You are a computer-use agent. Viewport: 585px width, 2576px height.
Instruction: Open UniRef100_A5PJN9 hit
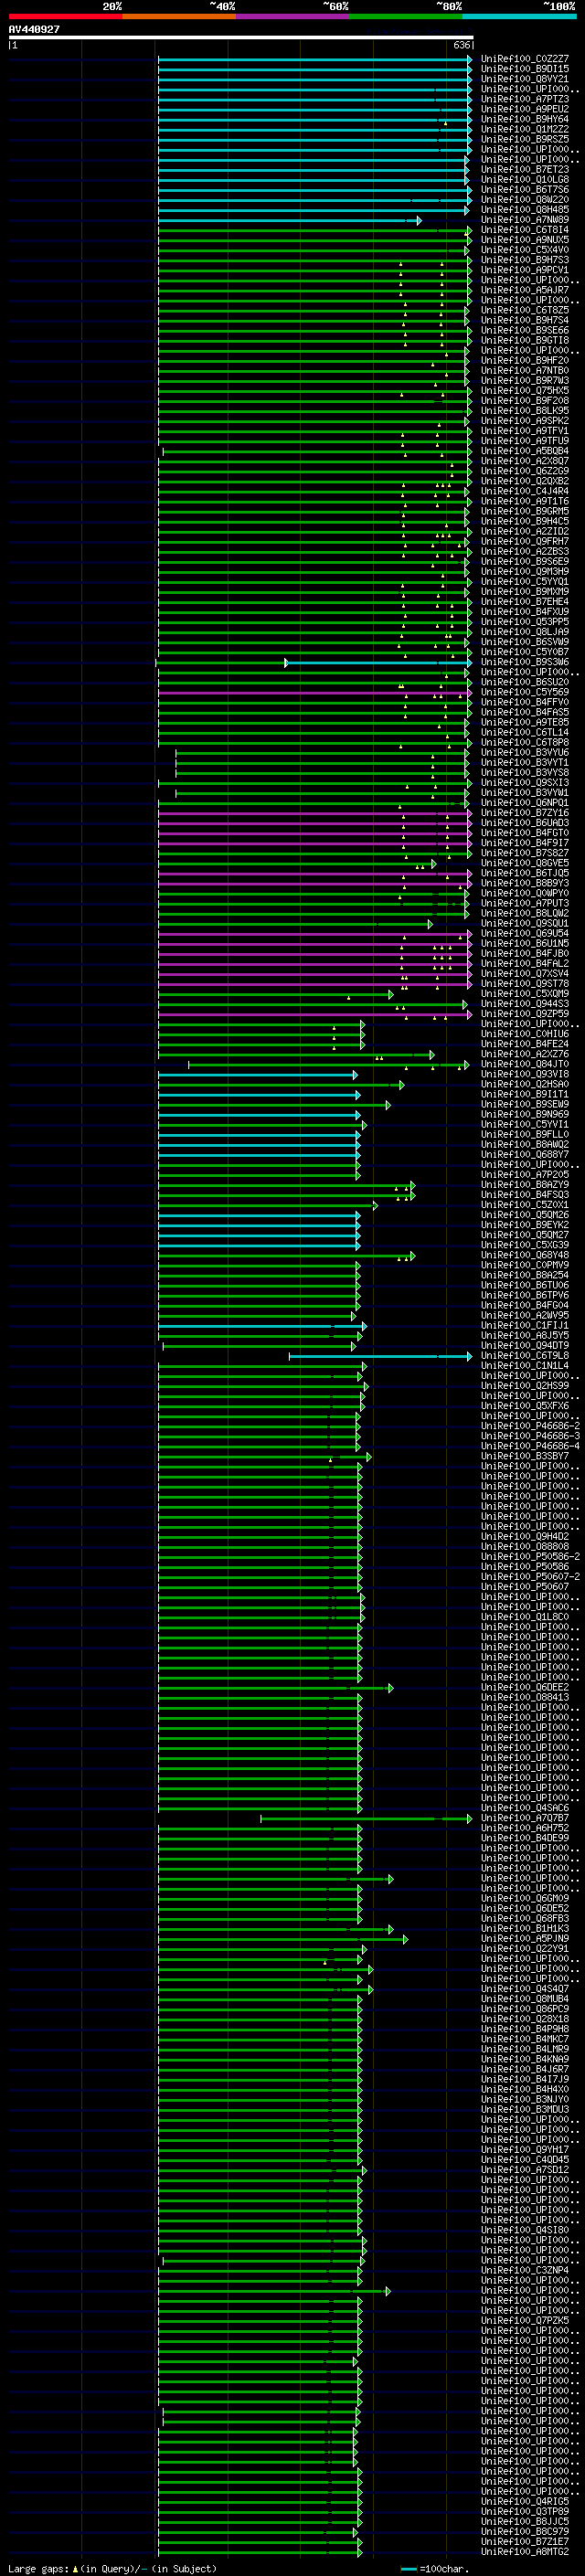pyautogui.click(x=524, y=1938)
